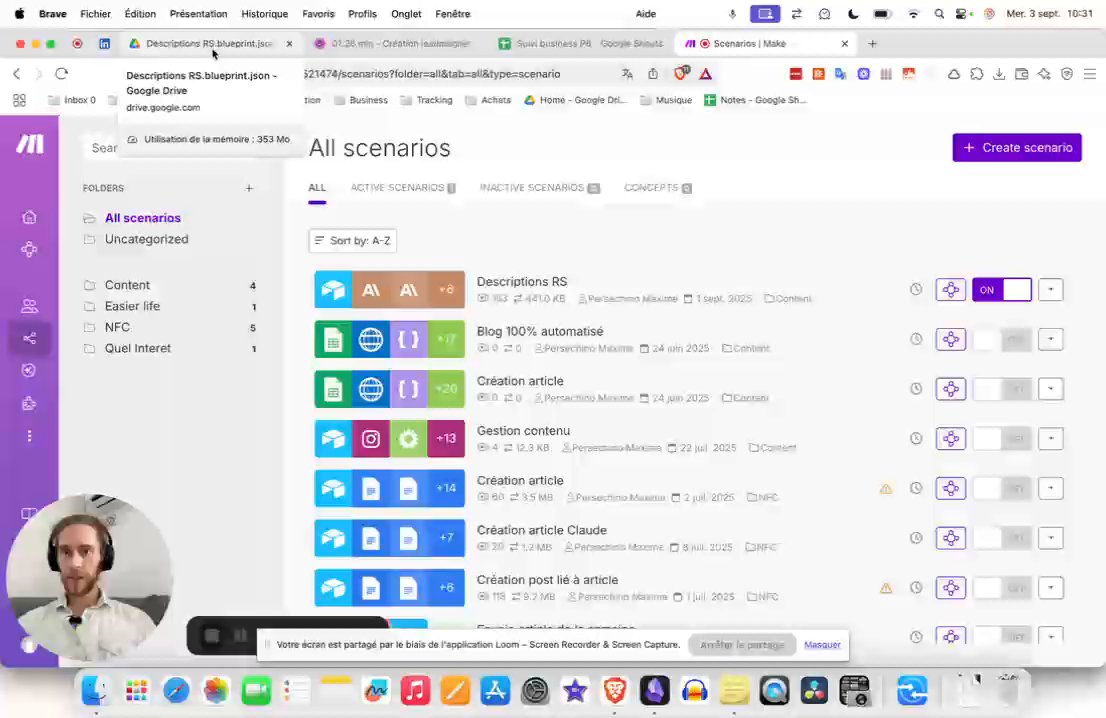Open Brave extensions puzzle icon
Screen dimensions: 1106x718
tap(976, 73)
